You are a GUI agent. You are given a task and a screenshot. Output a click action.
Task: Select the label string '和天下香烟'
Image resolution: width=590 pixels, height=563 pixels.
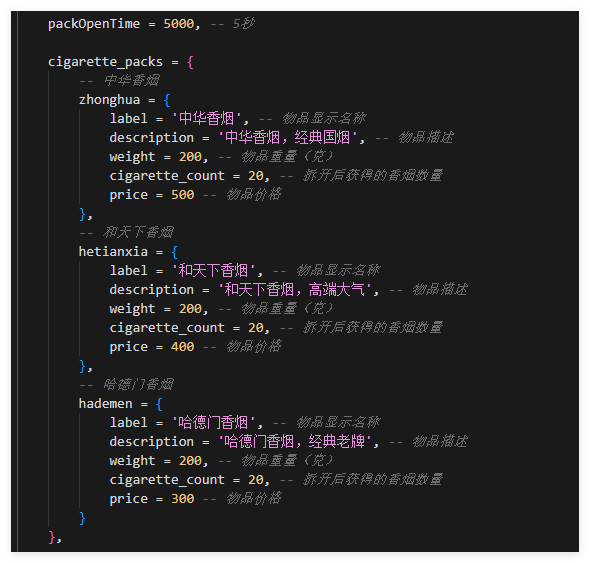(x=213, y=271)
